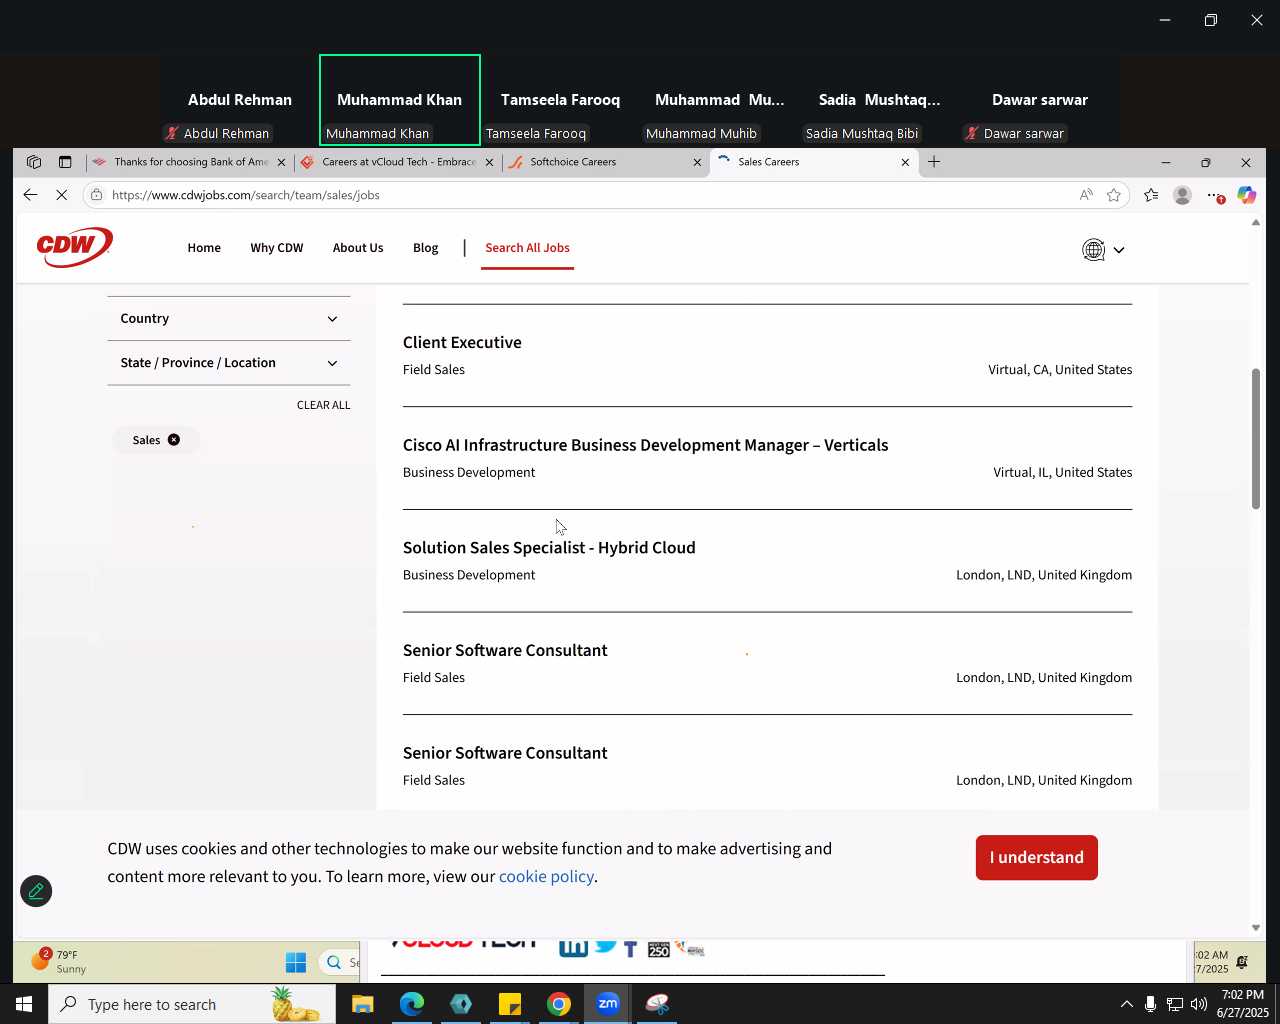1280x1024 pixels.
Task: View site information lock icon
Action: click(x=96, y=195)
